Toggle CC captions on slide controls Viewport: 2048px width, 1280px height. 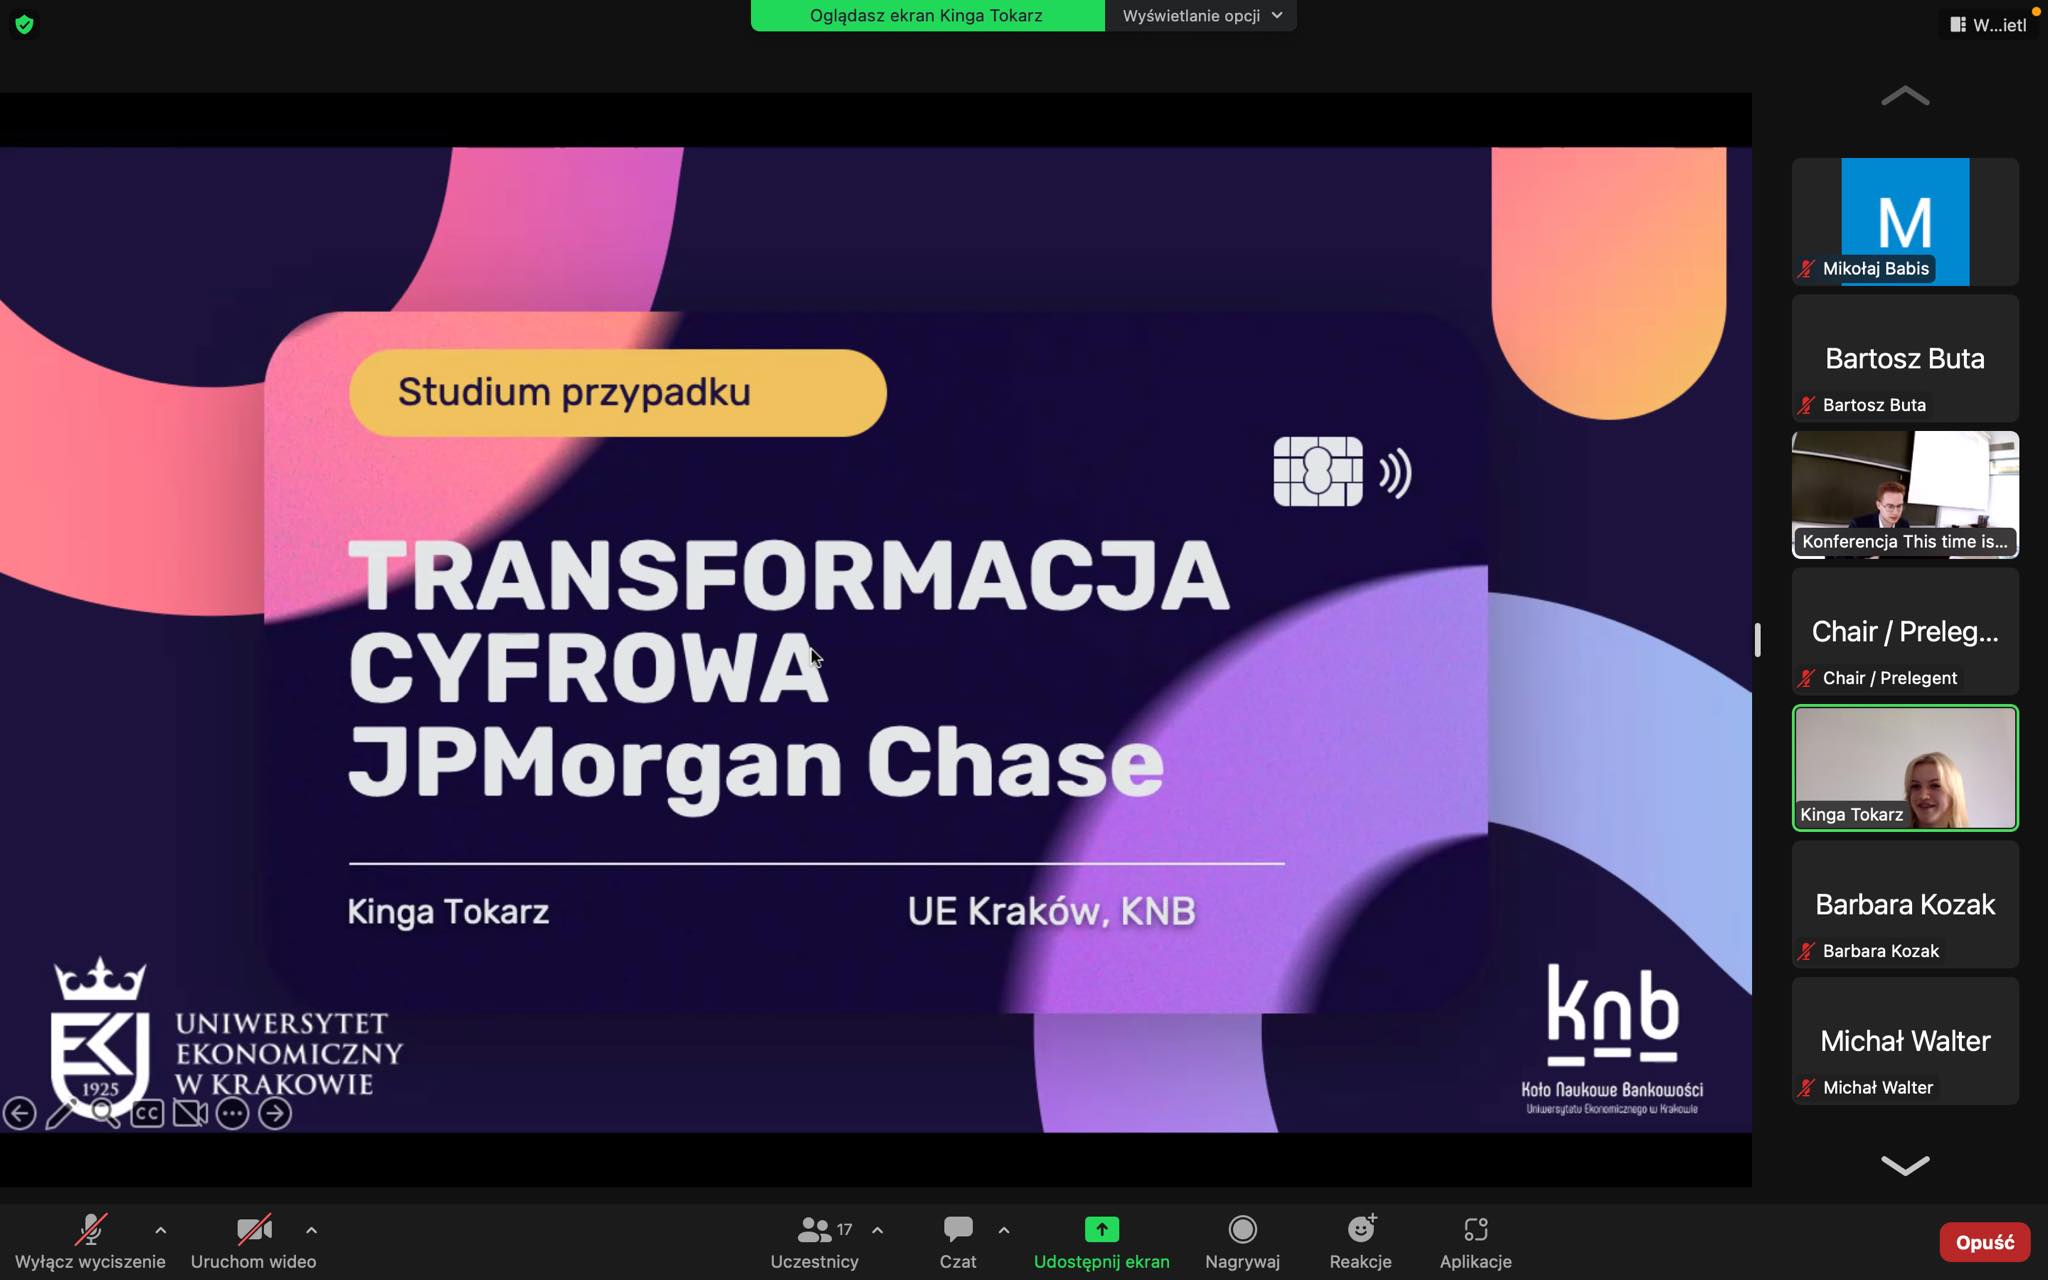click(x=147, y=1113)
